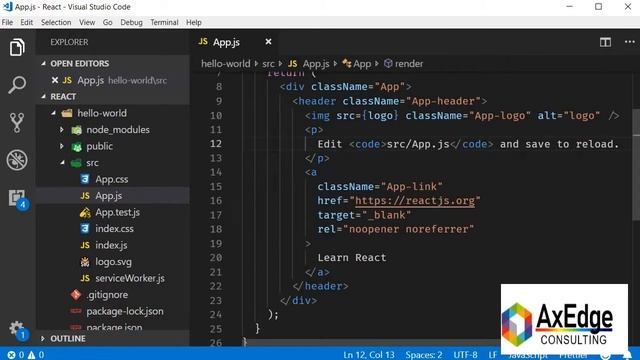Collapse the src folder arrow
Image resolution: width=640 pixels, height=360 pixels.
point(62,163)
